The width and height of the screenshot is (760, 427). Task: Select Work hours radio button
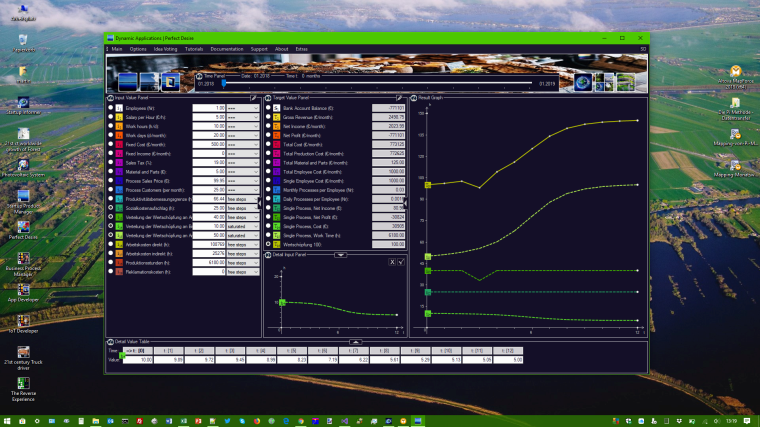tap(111, 126)
